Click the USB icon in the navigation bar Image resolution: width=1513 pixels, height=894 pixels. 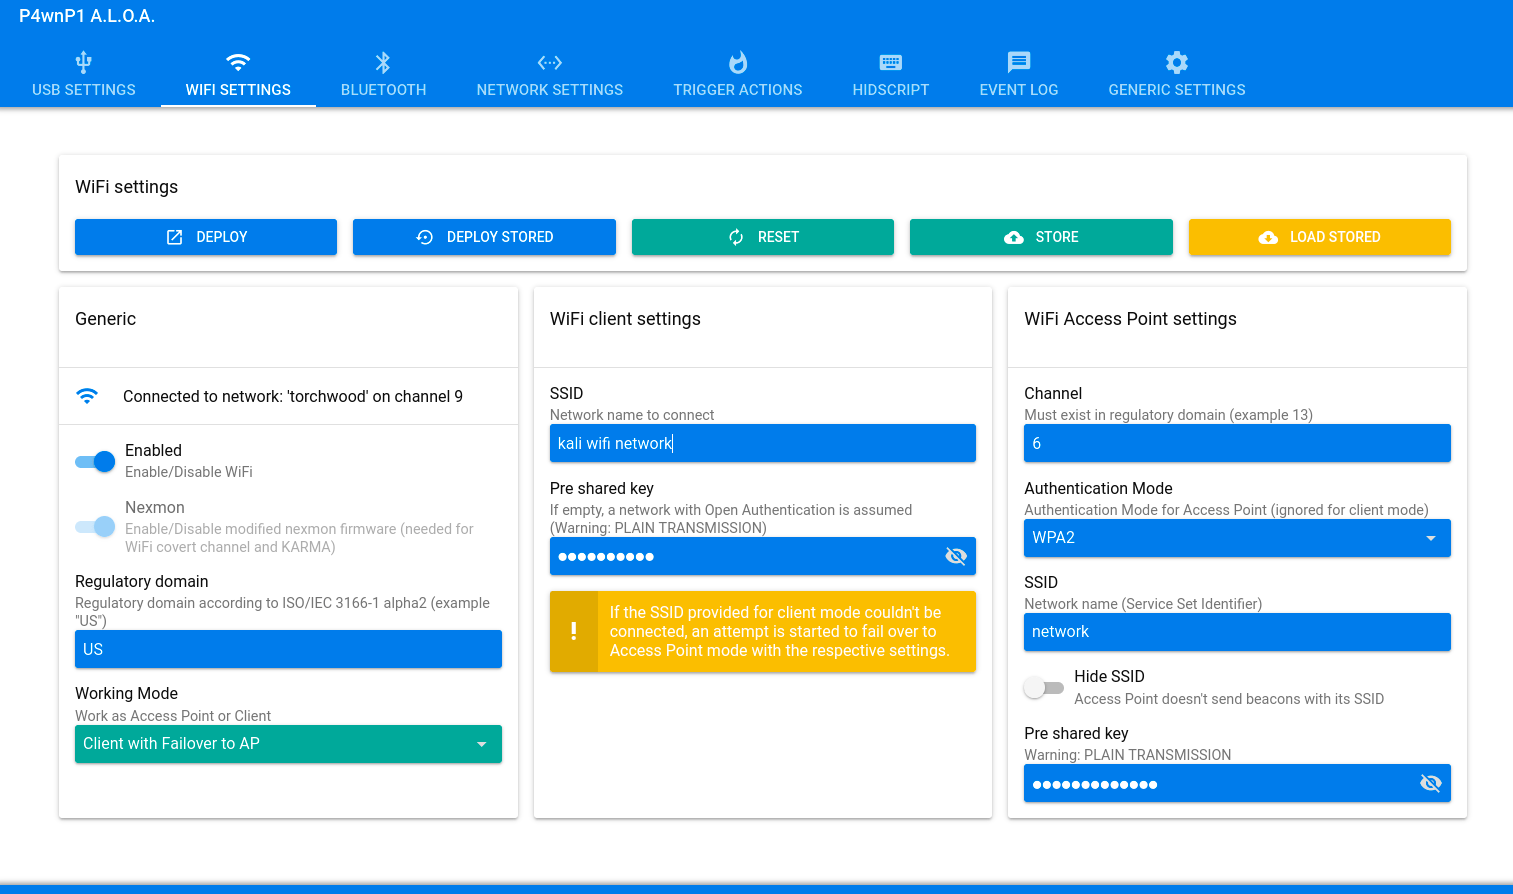(x=84, y=62)
